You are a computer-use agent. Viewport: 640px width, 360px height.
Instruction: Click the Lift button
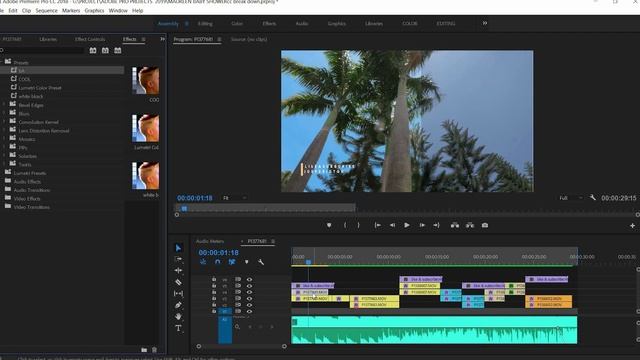point(455,225)
